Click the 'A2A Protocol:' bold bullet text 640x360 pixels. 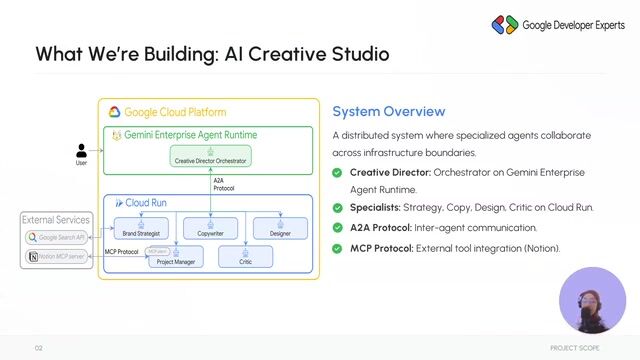click(x=381, y=227)
